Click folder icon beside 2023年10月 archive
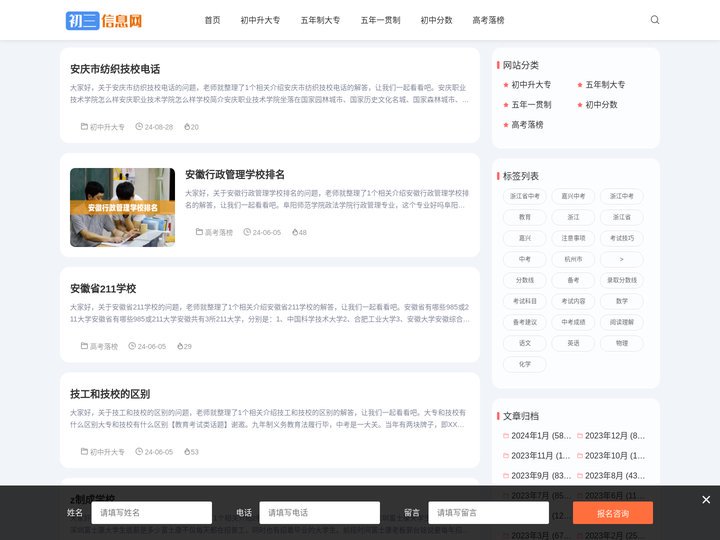 pyautogui.click(x=580, y=456)
